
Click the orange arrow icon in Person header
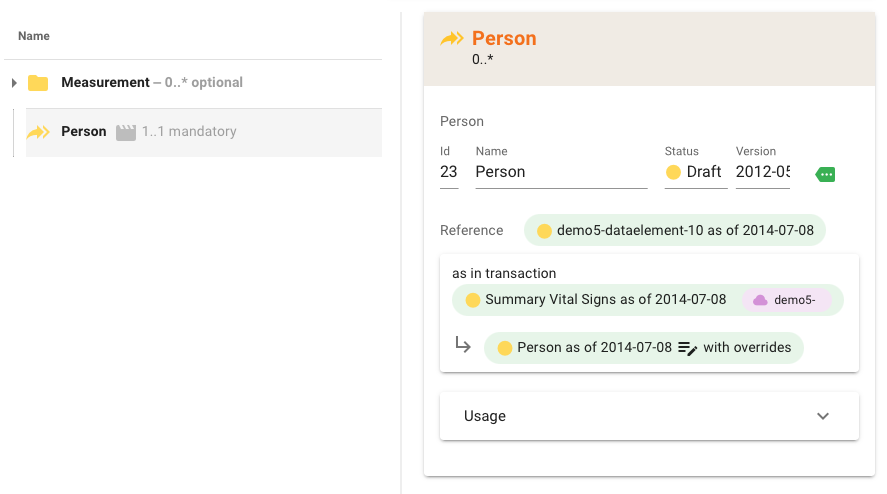click(452, 39)
